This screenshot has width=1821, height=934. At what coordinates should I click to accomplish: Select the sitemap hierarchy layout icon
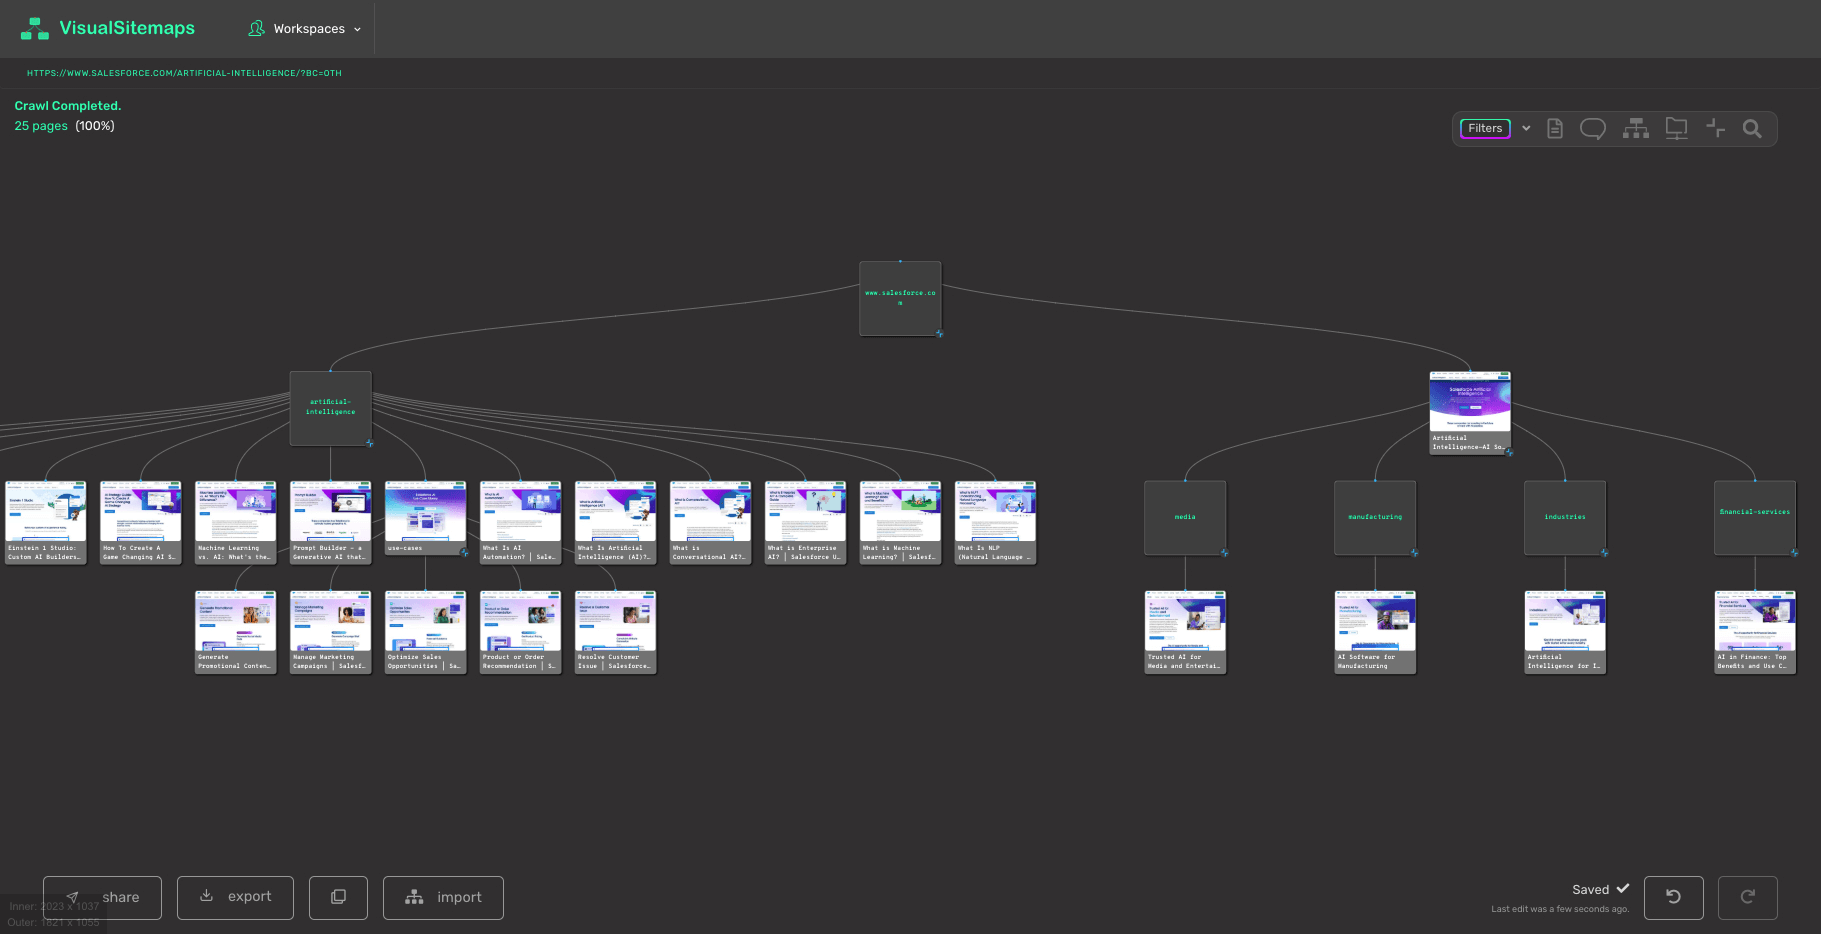click(1636, 128)
